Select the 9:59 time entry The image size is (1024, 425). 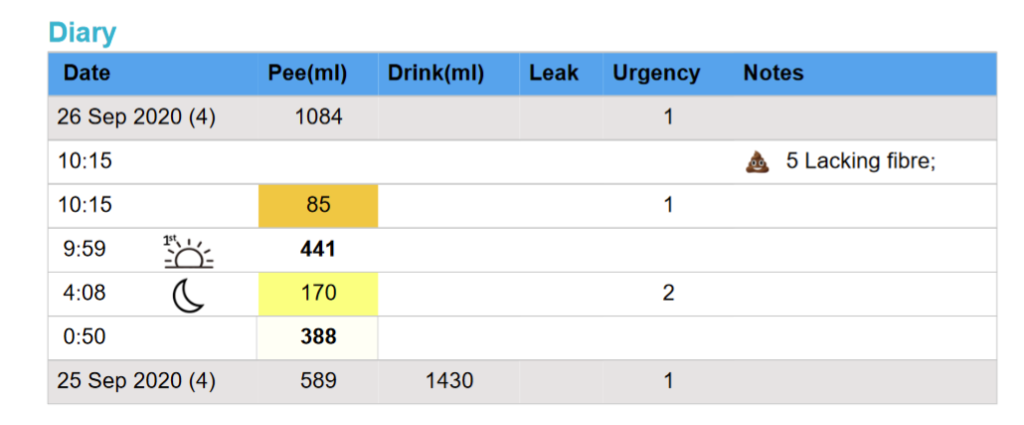(82, 250)
